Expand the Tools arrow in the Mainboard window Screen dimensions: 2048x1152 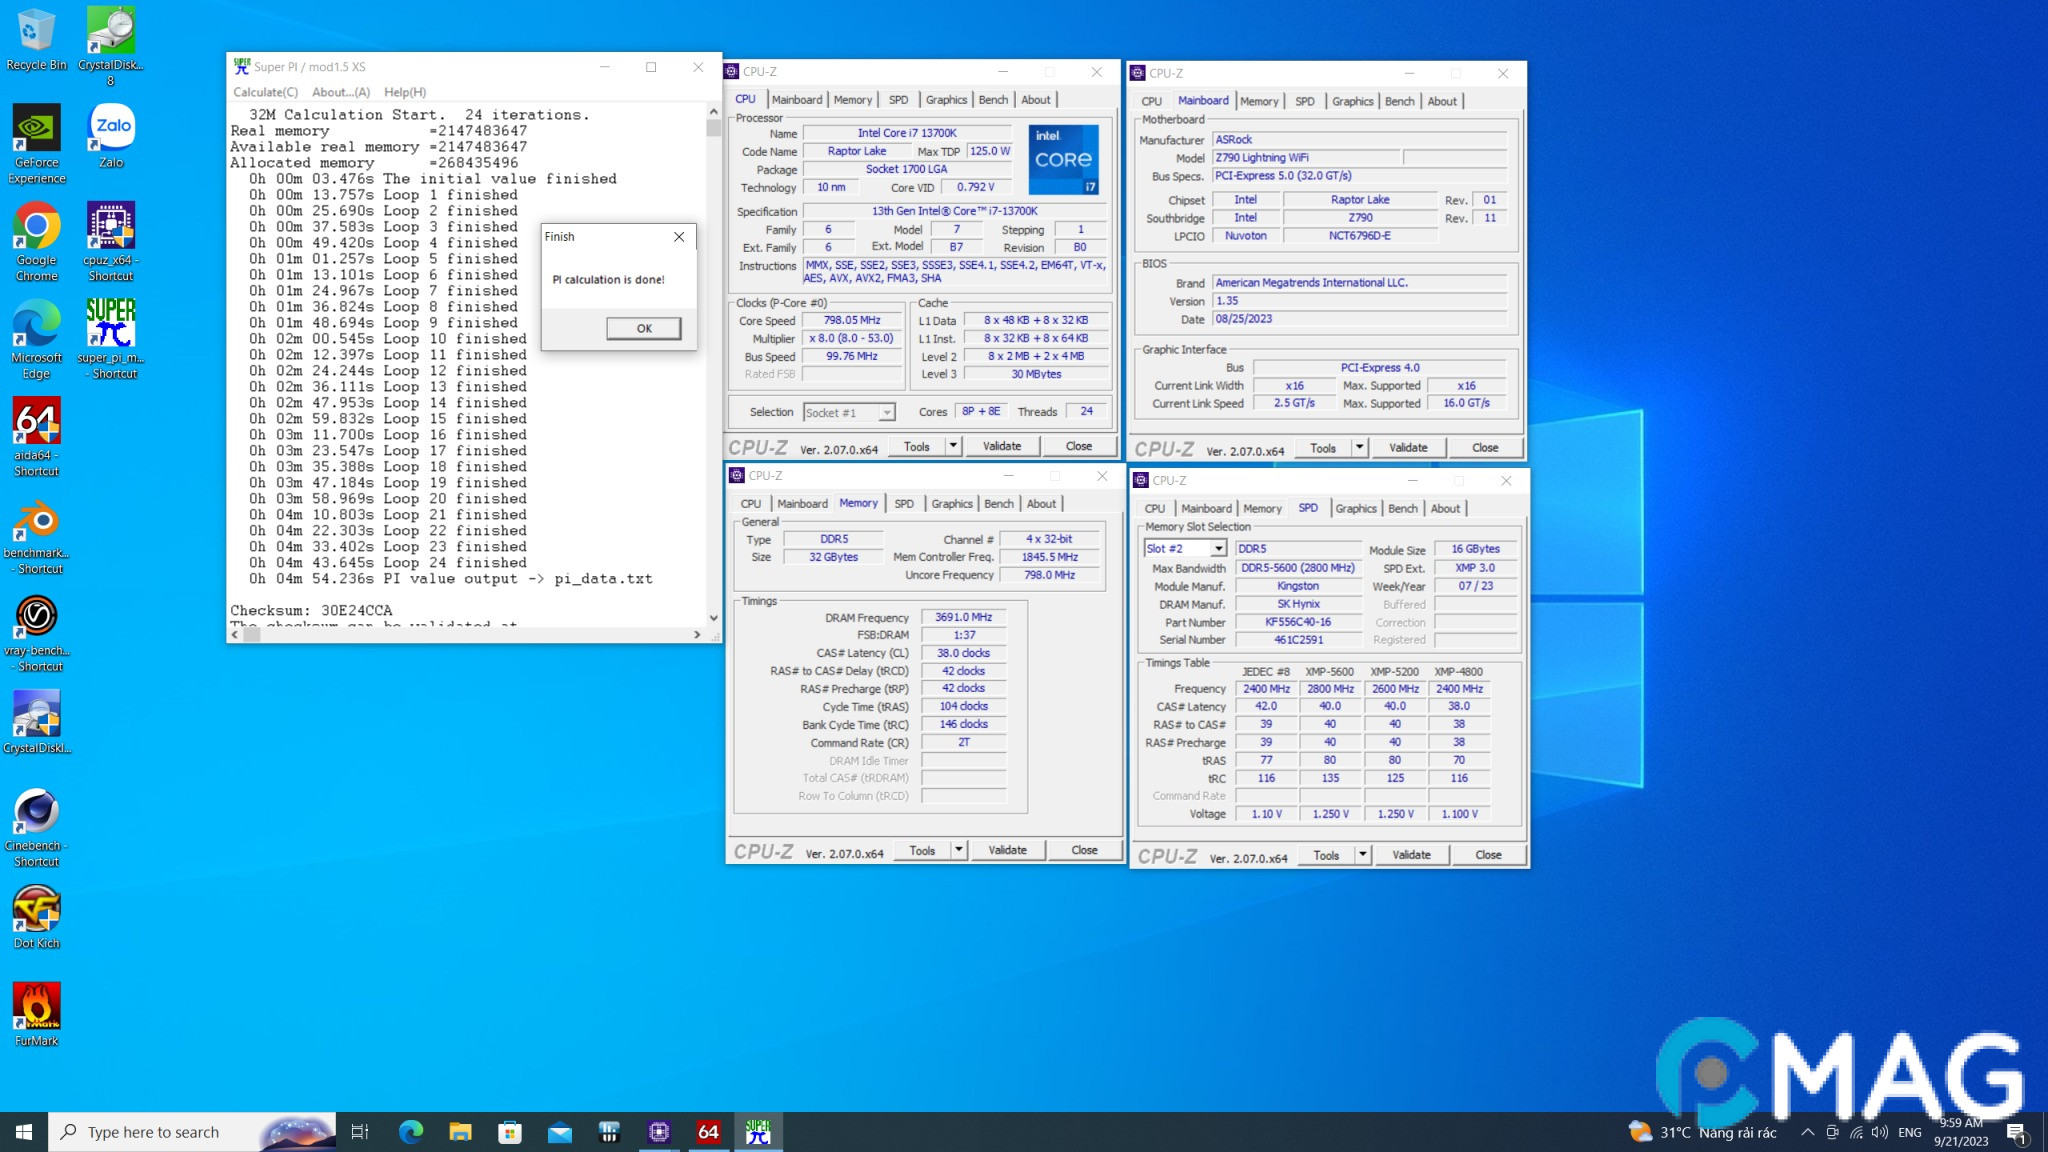tap(1360, 448)
